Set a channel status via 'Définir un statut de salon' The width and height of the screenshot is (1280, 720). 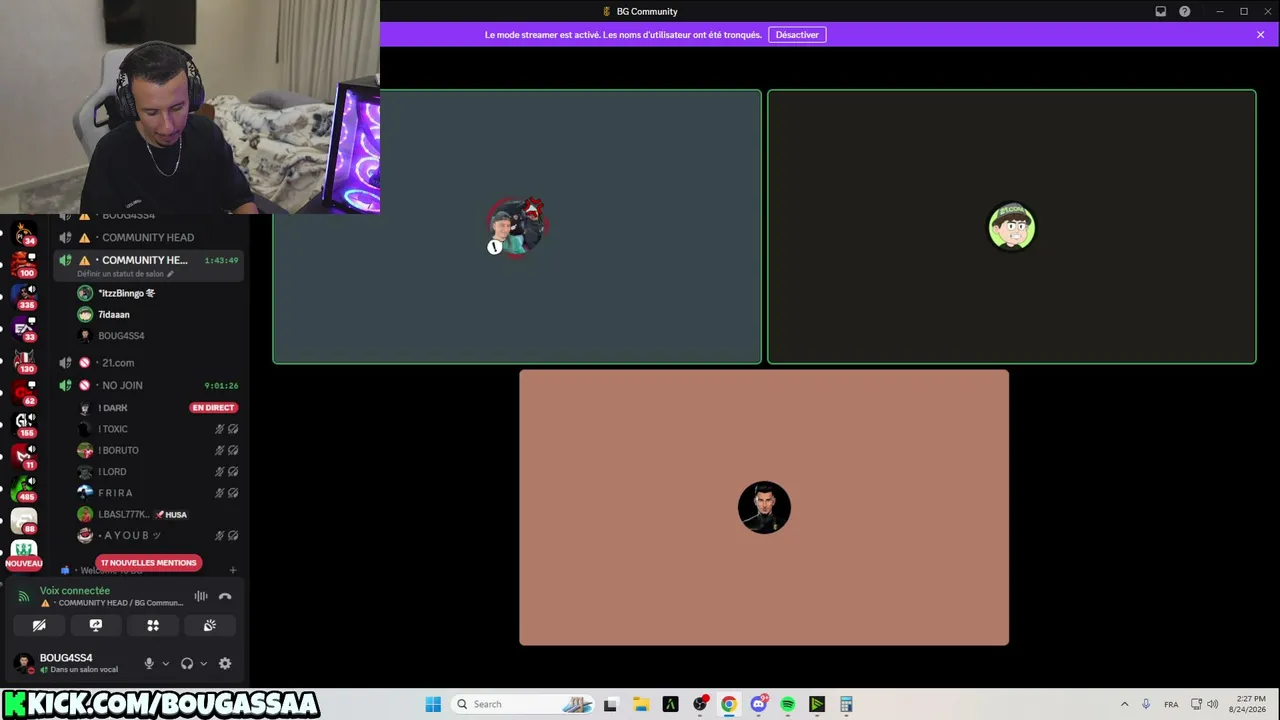click(x=125, y=274)
